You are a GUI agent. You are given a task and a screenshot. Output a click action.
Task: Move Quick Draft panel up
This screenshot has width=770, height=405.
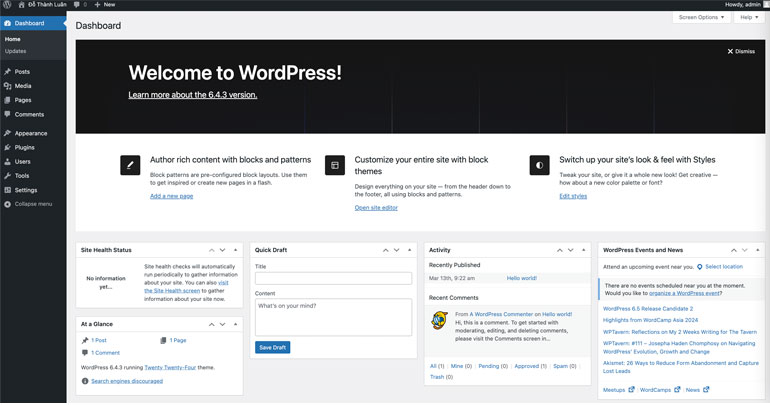pos(385,250)
